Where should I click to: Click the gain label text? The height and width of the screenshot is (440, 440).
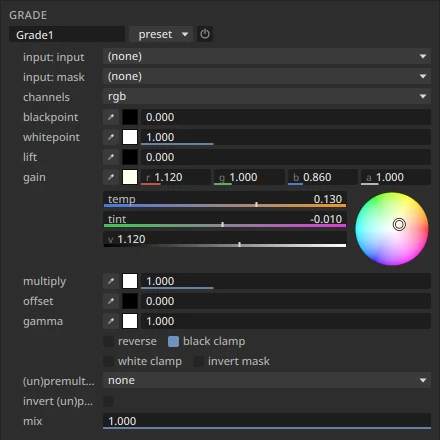point(34,178)
